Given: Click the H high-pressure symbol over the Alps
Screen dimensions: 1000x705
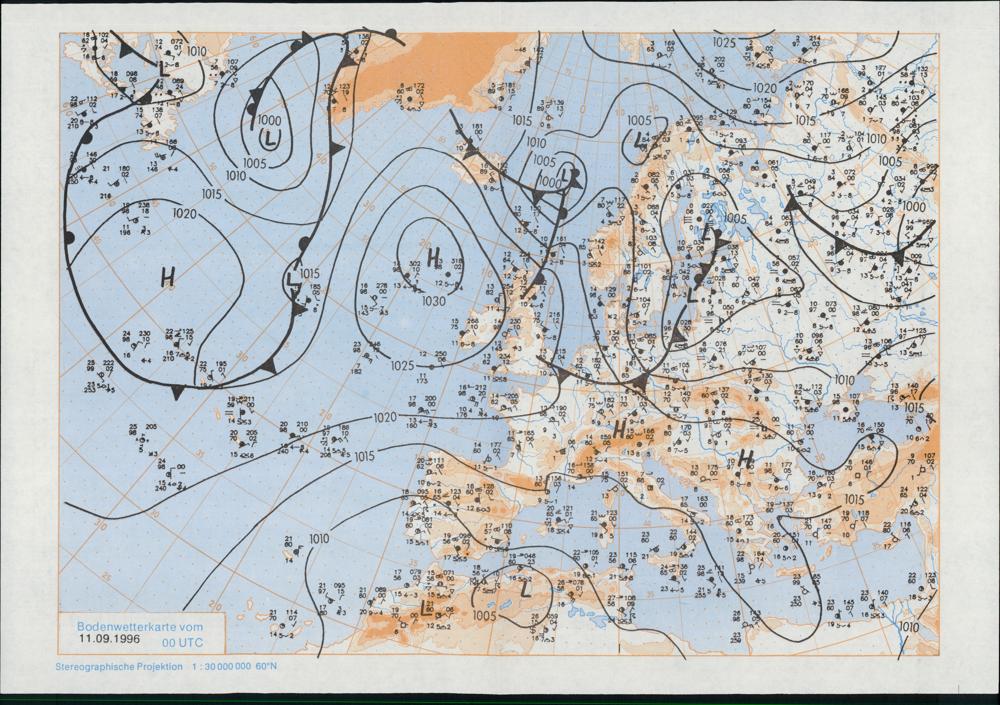Looking at the screenshot, I should 620,429.
